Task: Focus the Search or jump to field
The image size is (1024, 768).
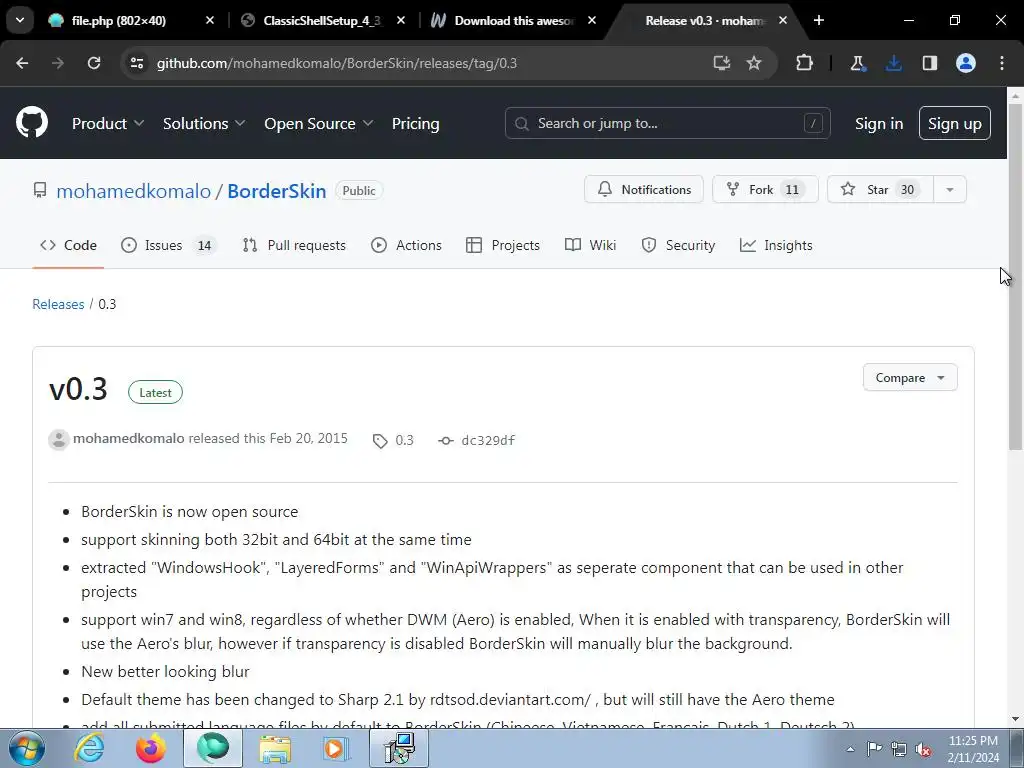Action: (667, 123)
